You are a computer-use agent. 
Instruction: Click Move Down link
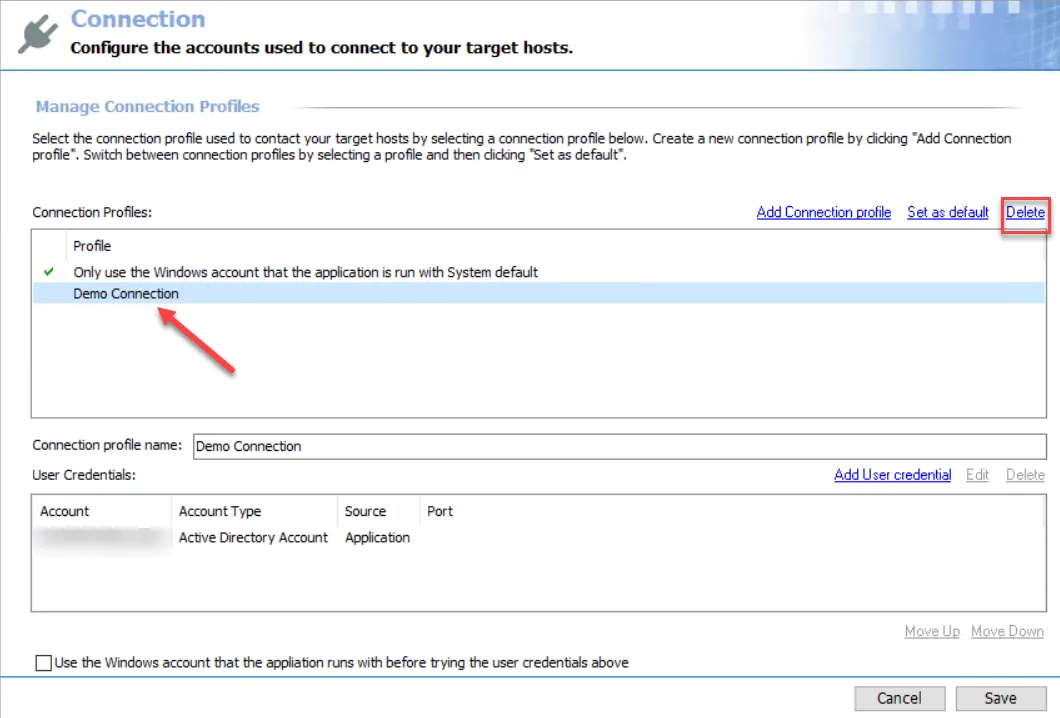1007,631
